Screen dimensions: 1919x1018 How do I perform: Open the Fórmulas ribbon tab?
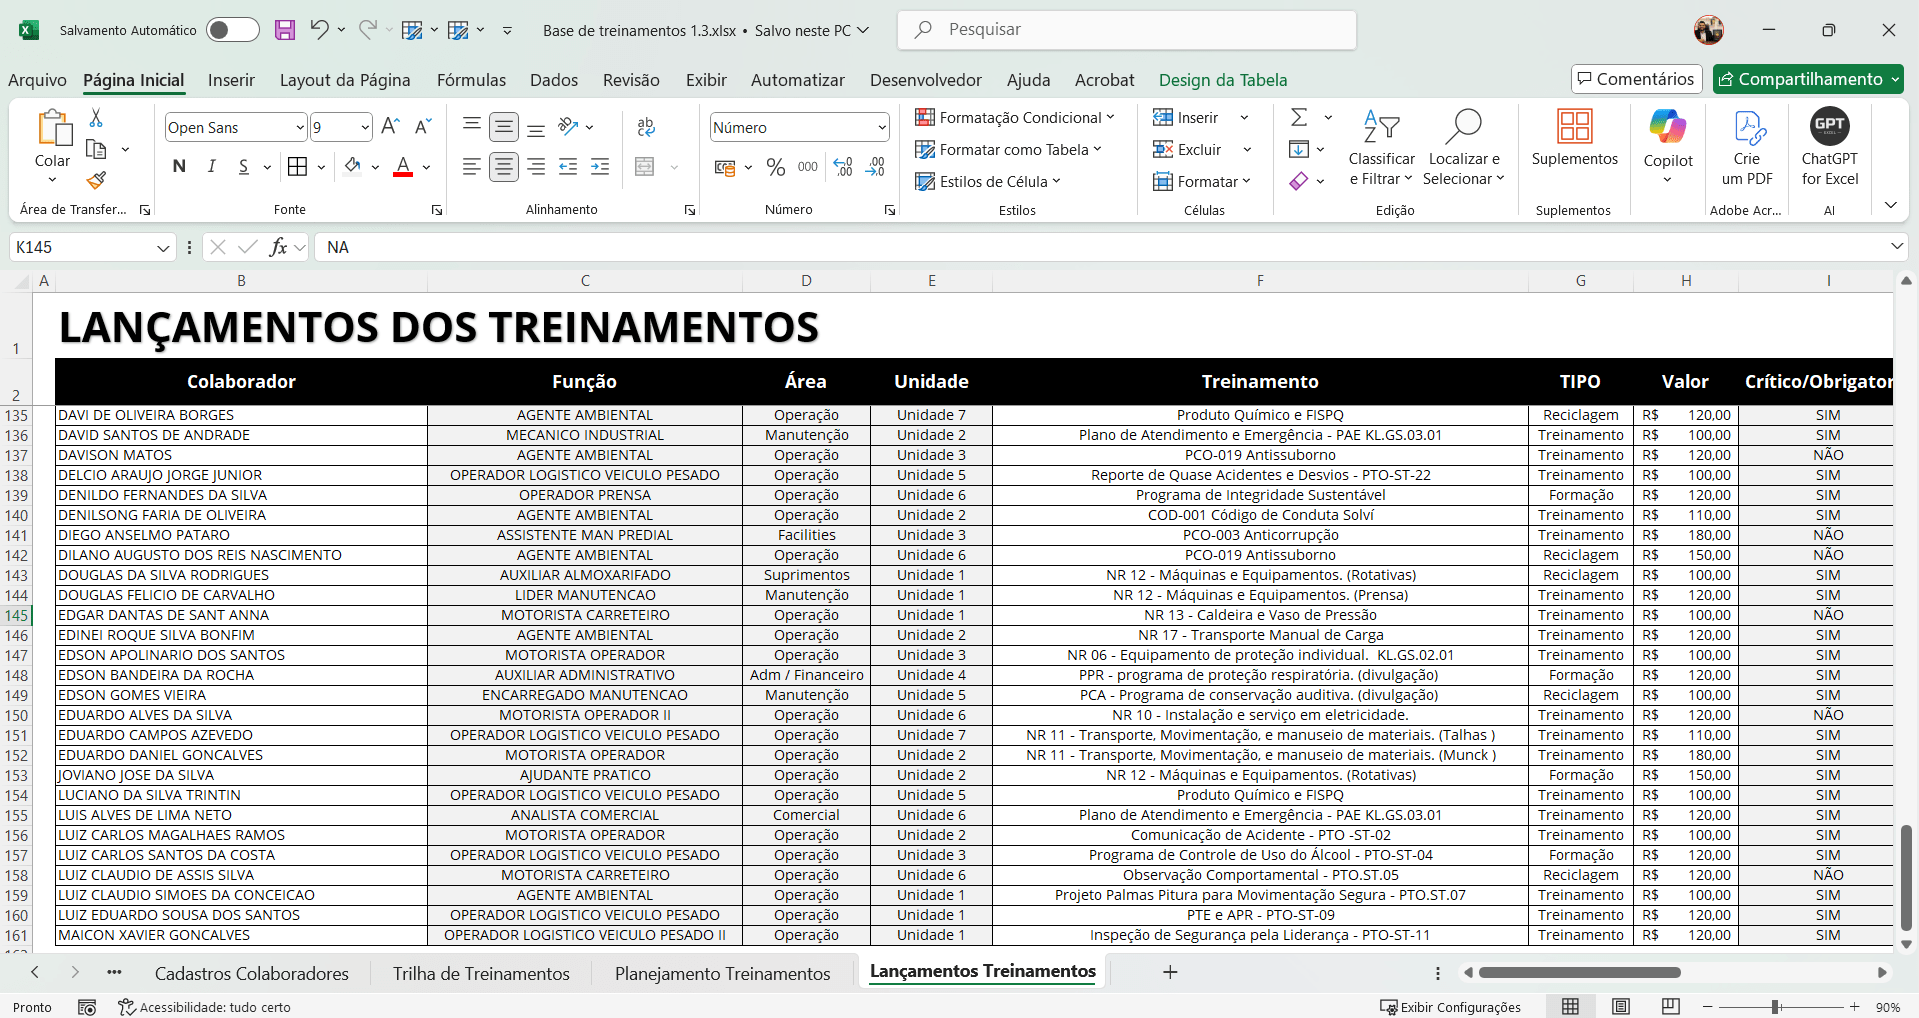[x=471, y=80]
